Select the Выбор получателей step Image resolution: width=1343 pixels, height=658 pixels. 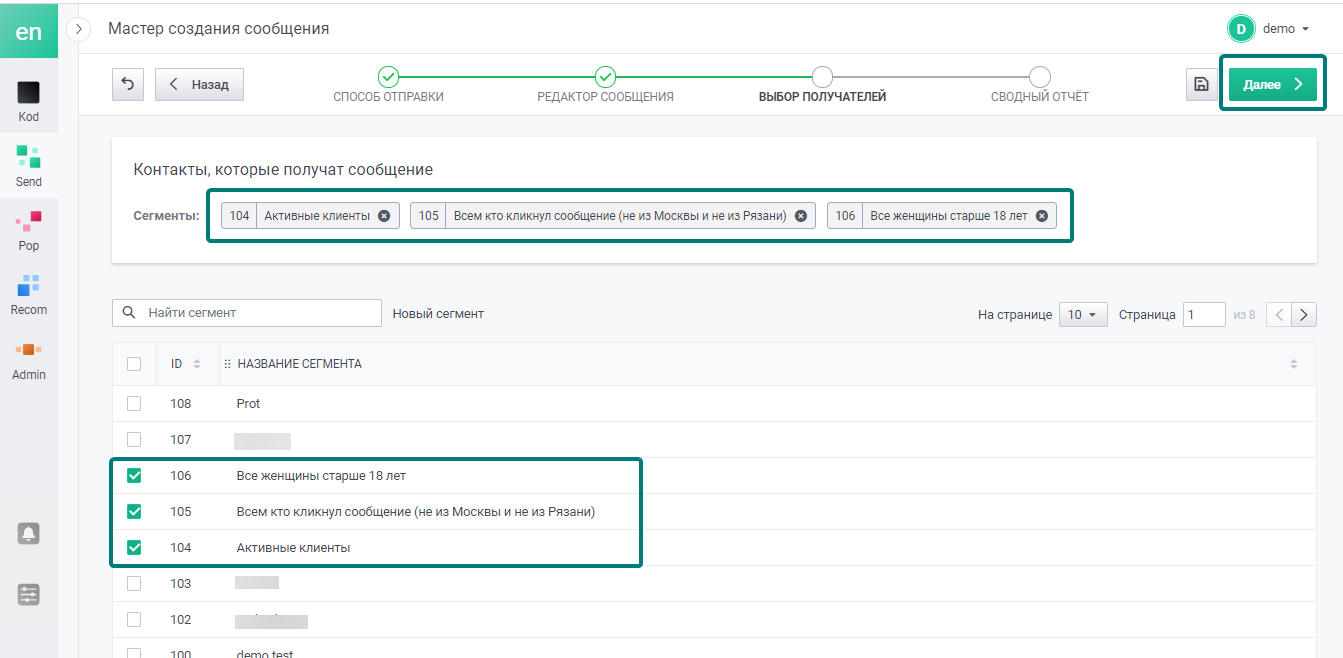822,86
